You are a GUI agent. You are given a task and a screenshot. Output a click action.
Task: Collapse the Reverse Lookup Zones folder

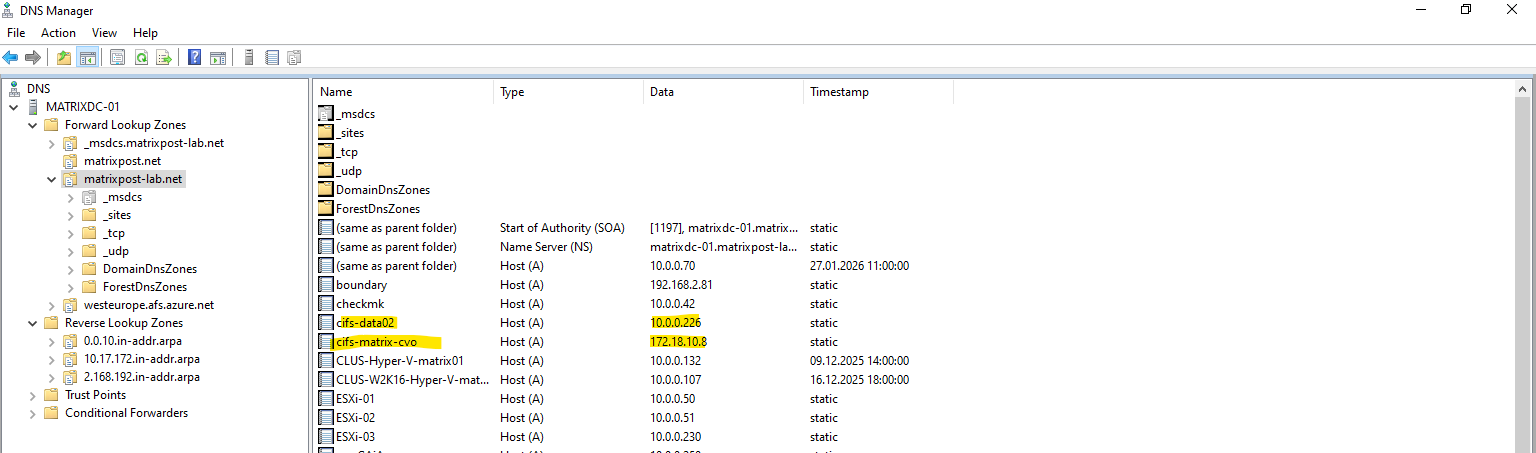[33, 323]
